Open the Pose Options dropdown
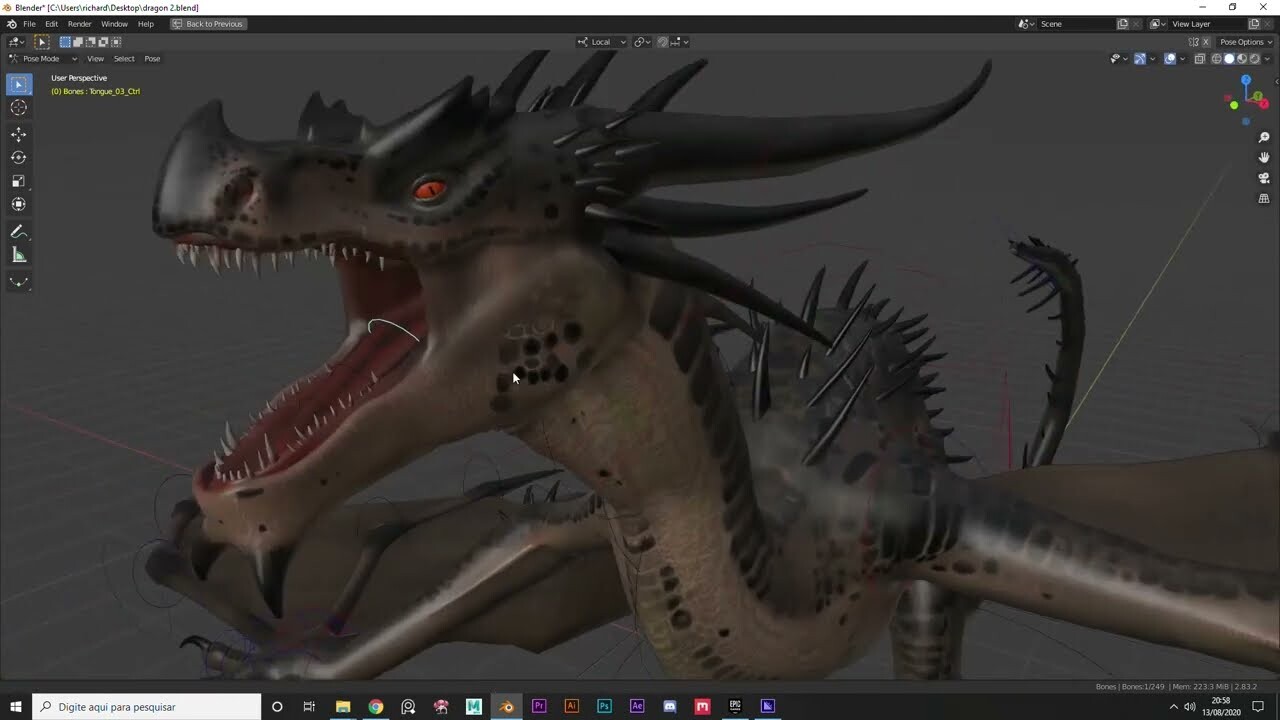Viewport: 1280px width, 720px height. (x=1244, y=41)
